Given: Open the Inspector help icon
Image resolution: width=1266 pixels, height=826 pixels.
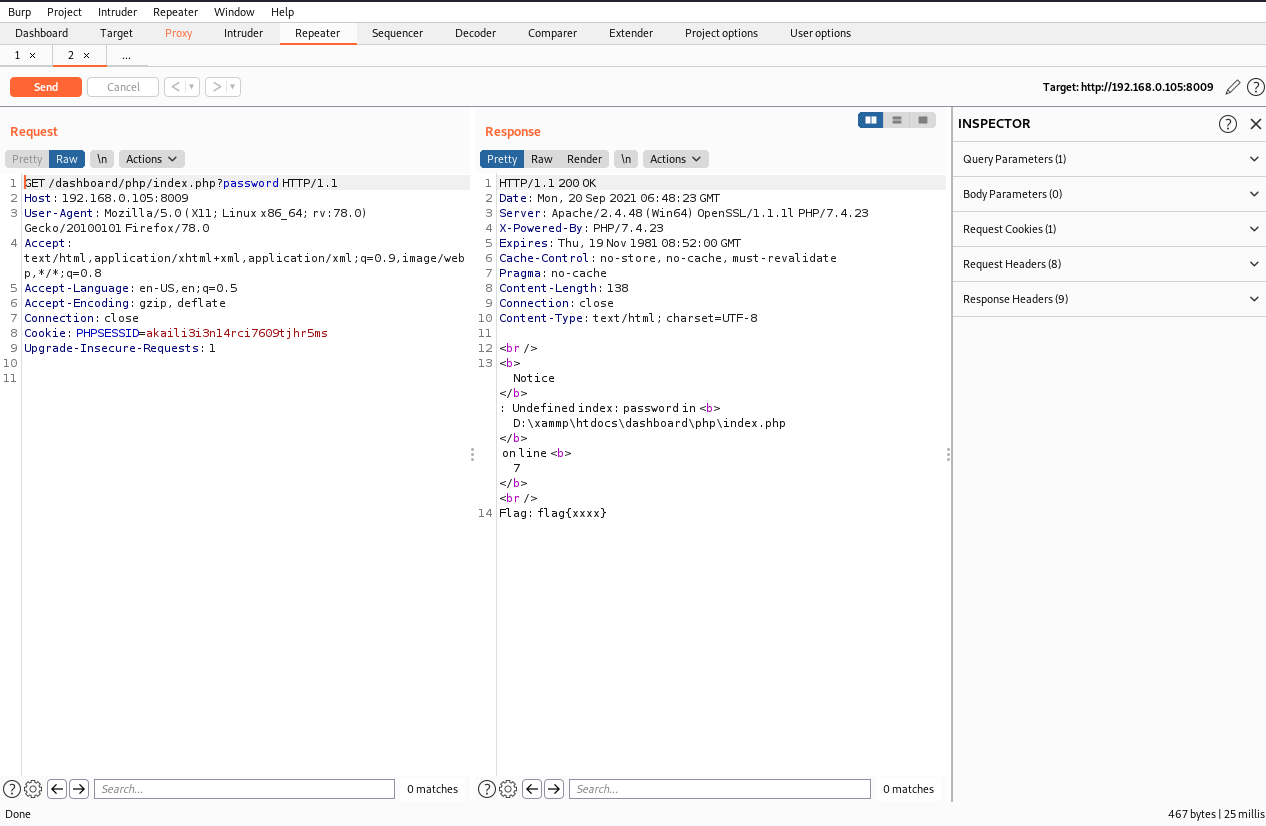Looking at the screenshot, I should coord(1228,124).
